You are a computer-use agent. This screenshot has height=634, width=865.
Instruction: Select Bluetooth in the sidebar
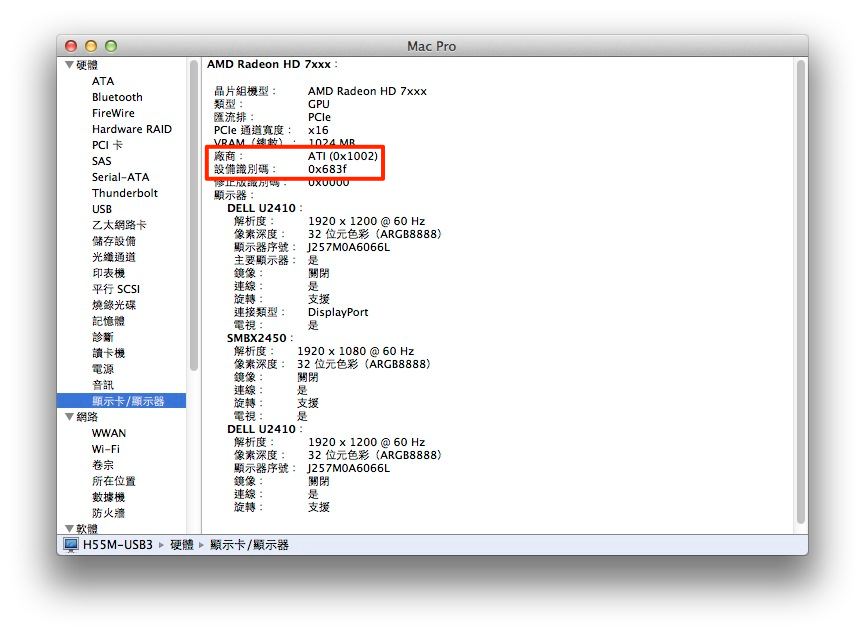point(117,97)
